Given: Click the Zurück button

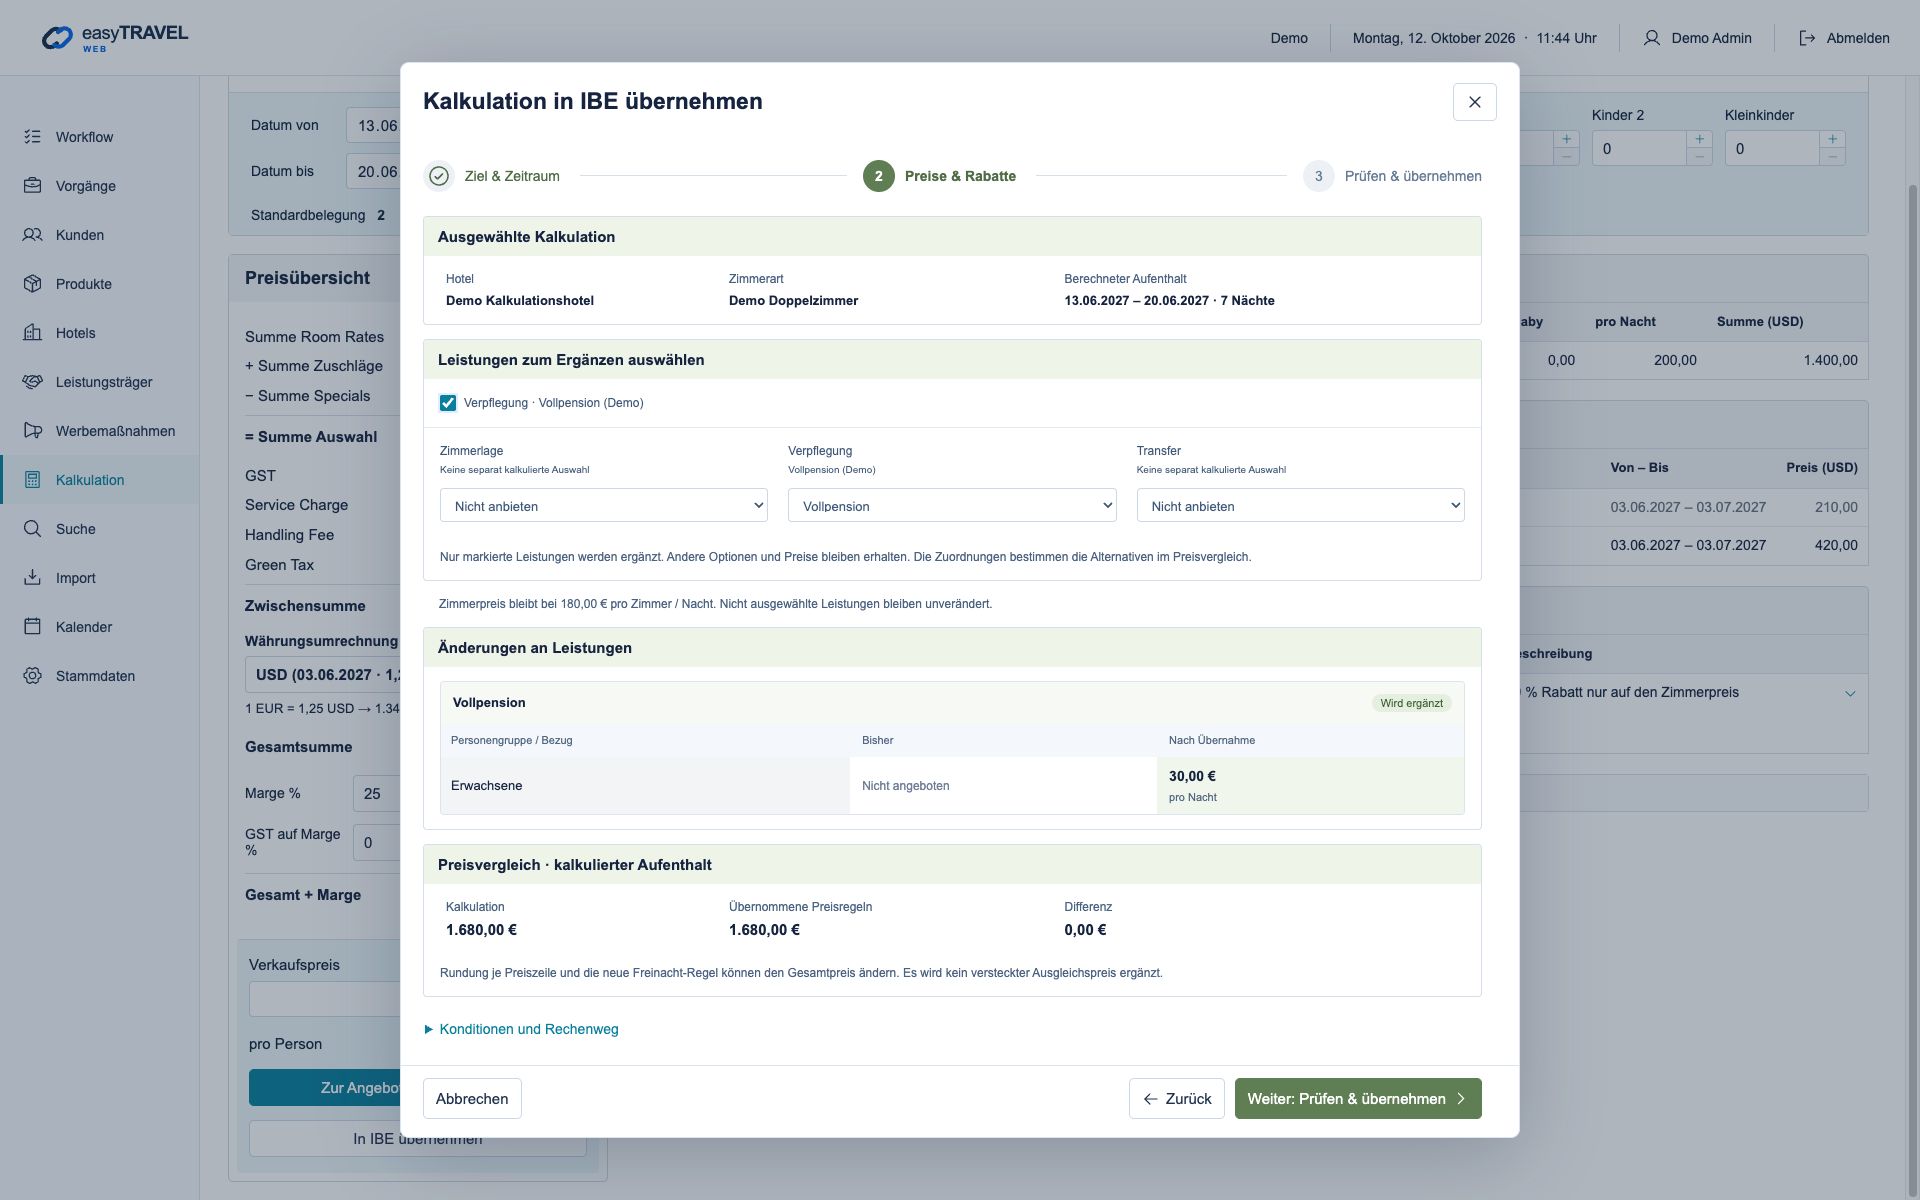Looking at the screenshot, I should (1177, 1099).
